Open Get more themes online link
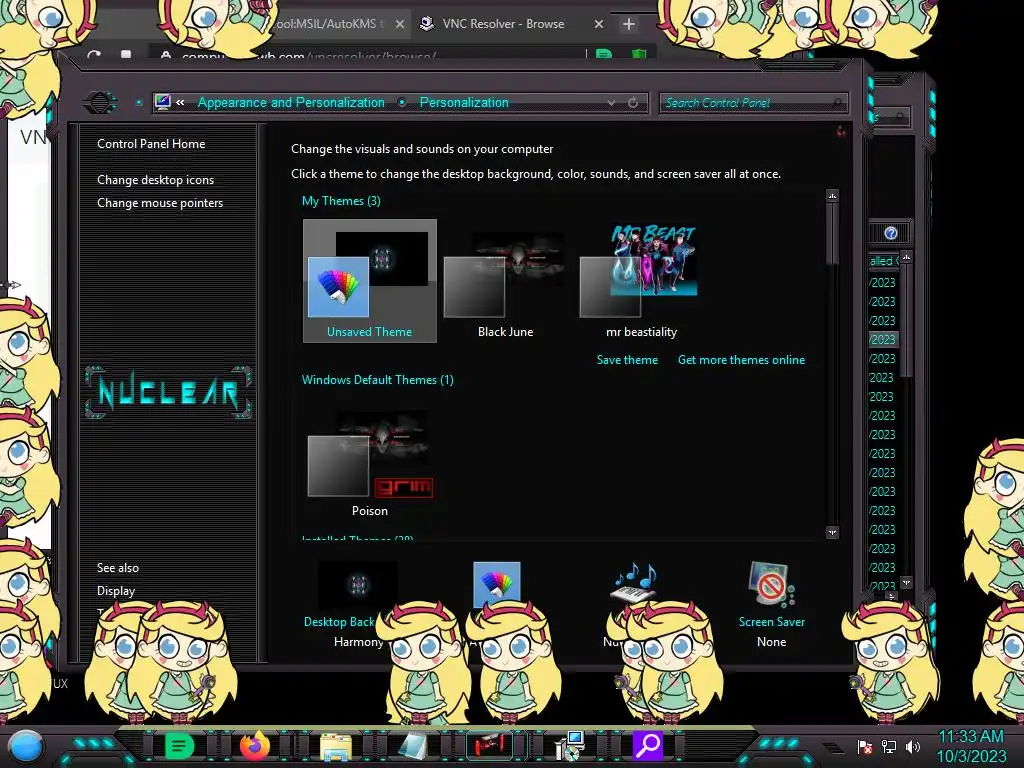 741,360
